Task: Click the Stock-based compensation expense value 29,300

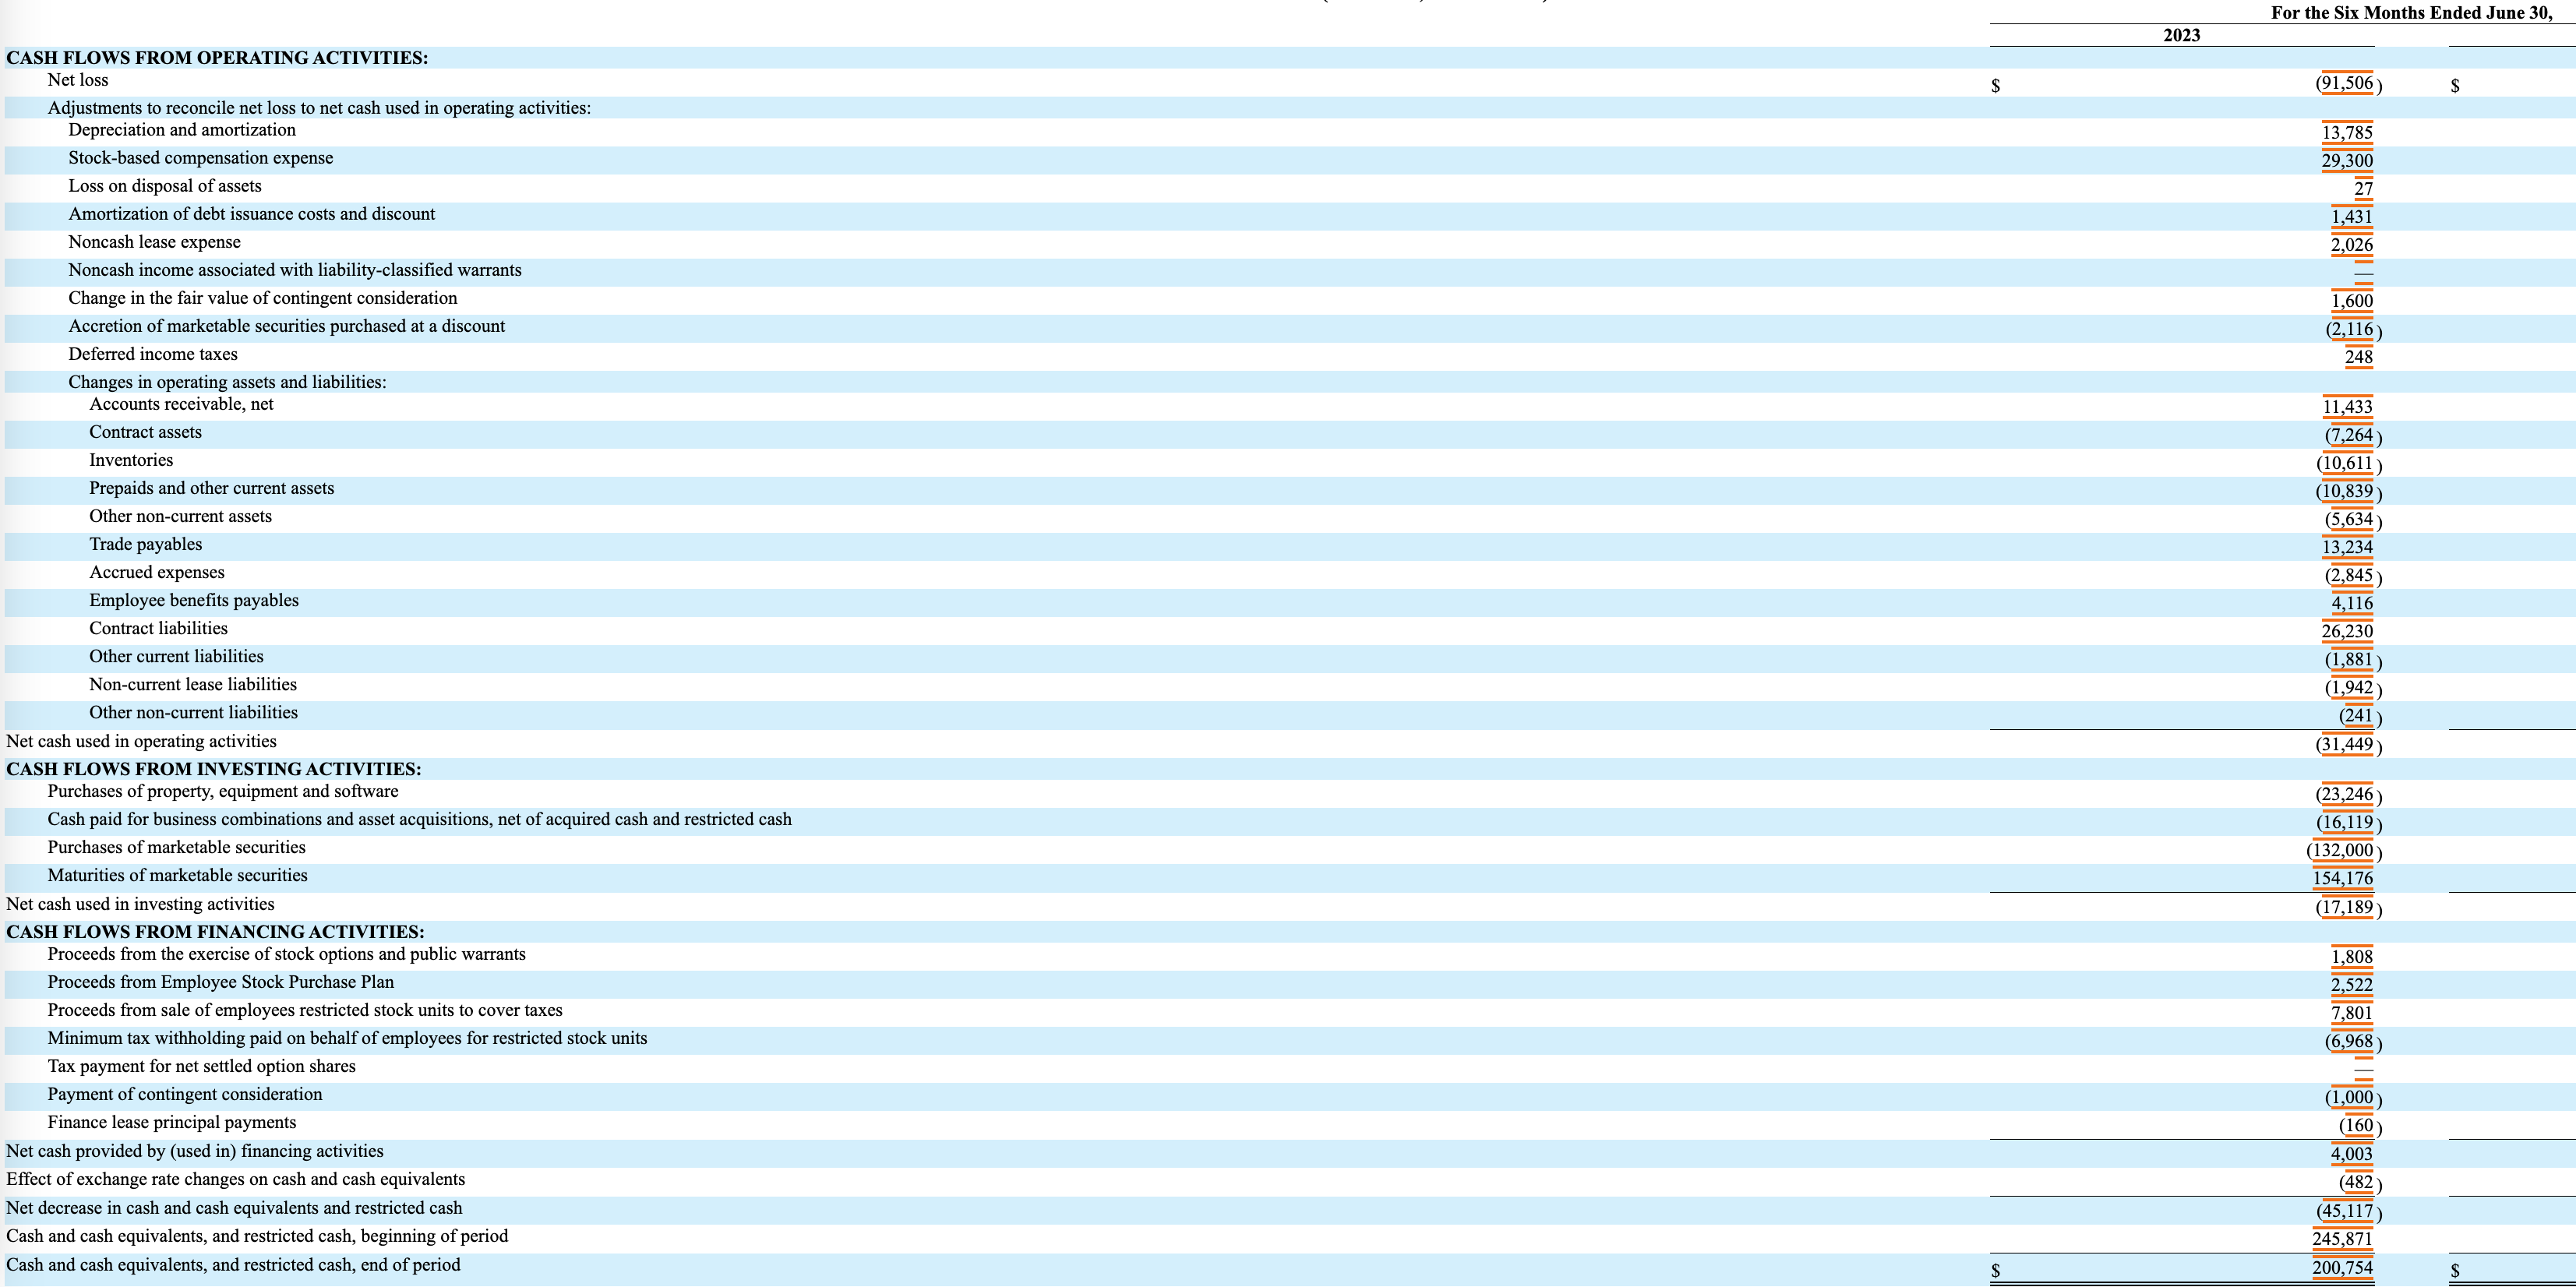Action: [2346, 160]
